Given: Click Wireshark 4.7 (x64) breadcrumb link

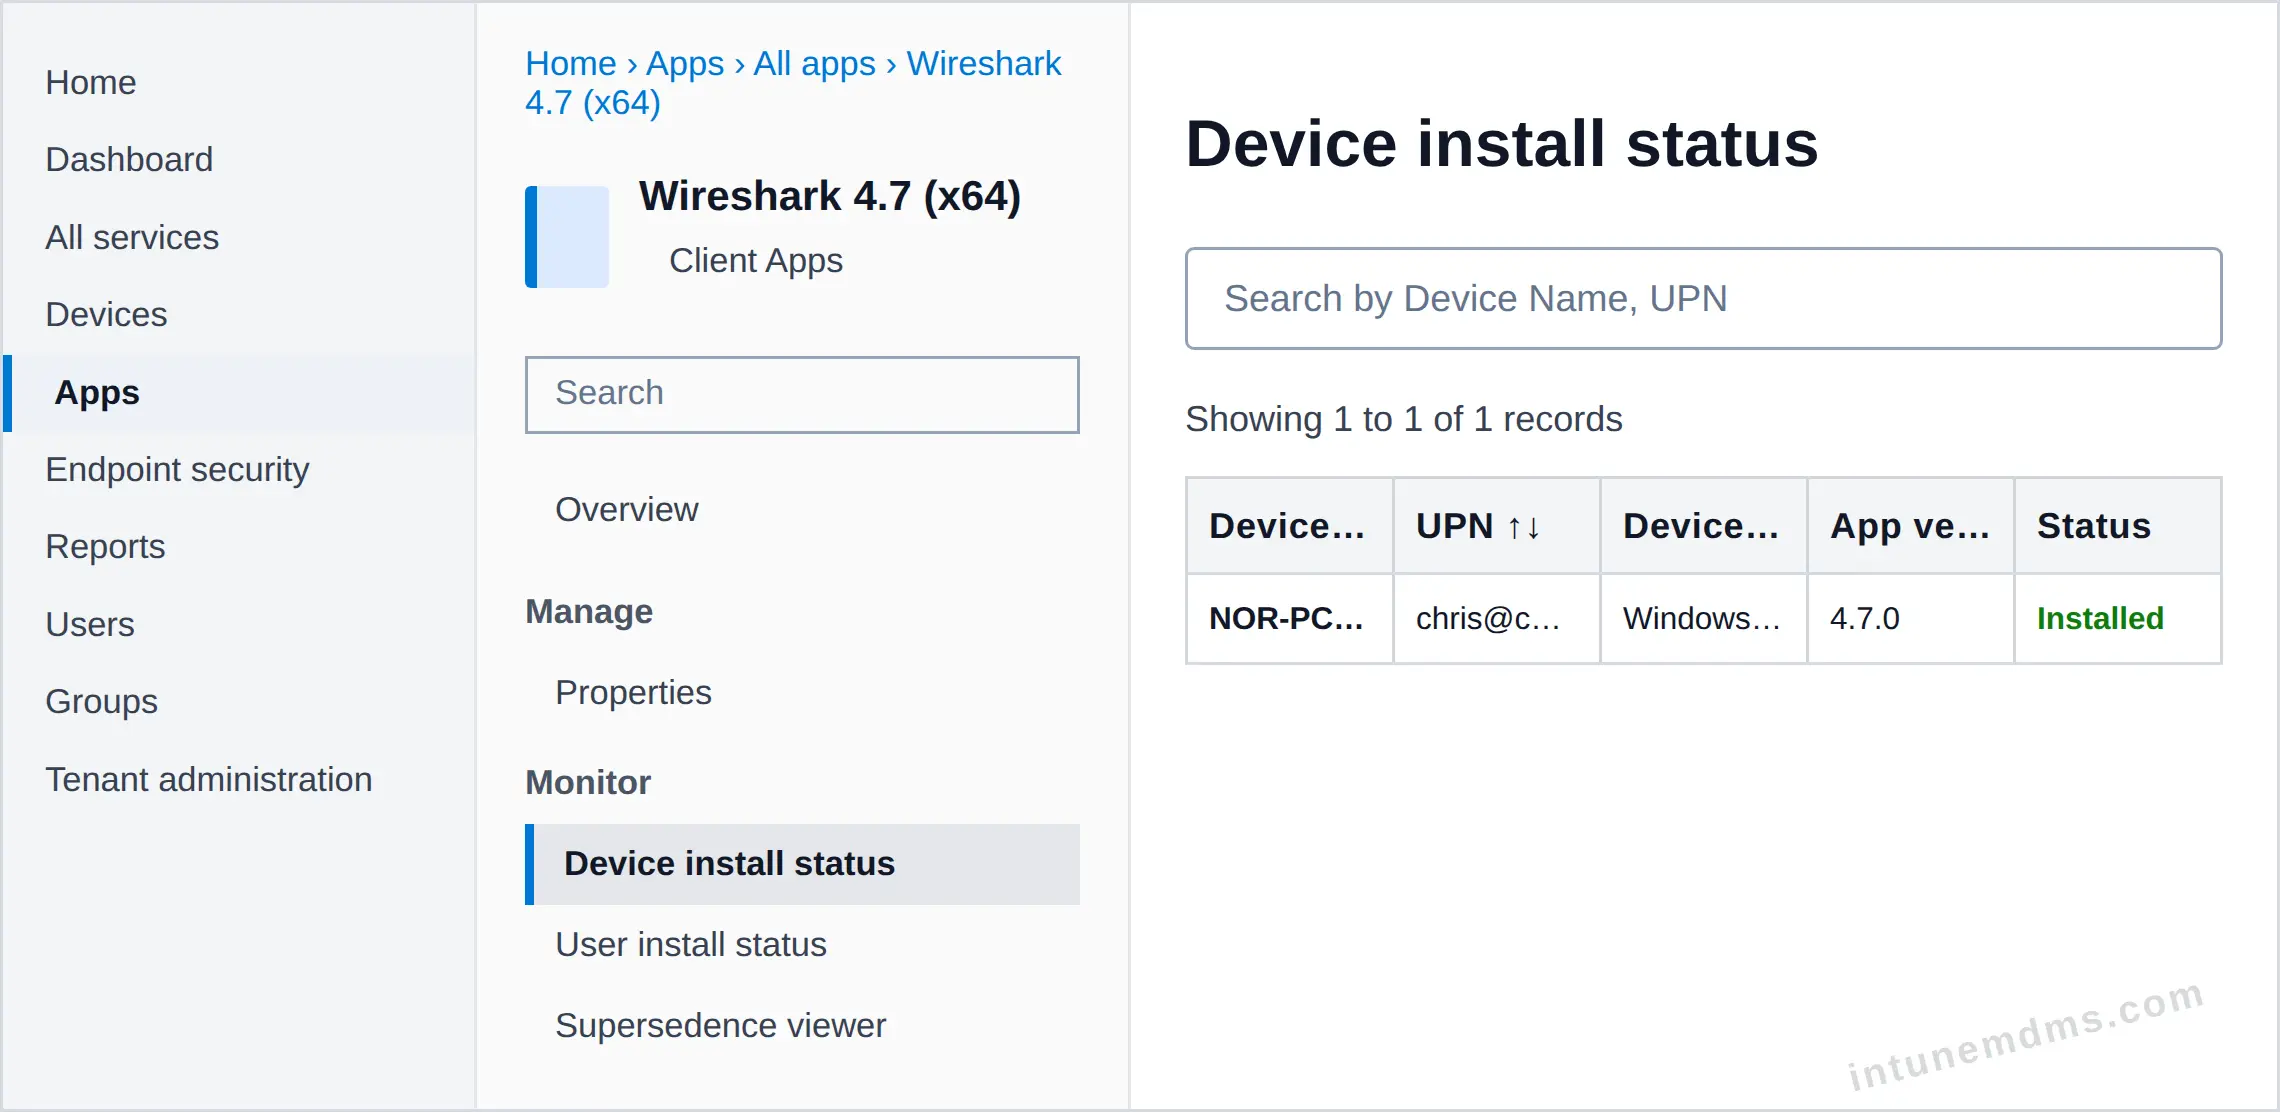Looking at the screenshot, I should pos(793,83).
